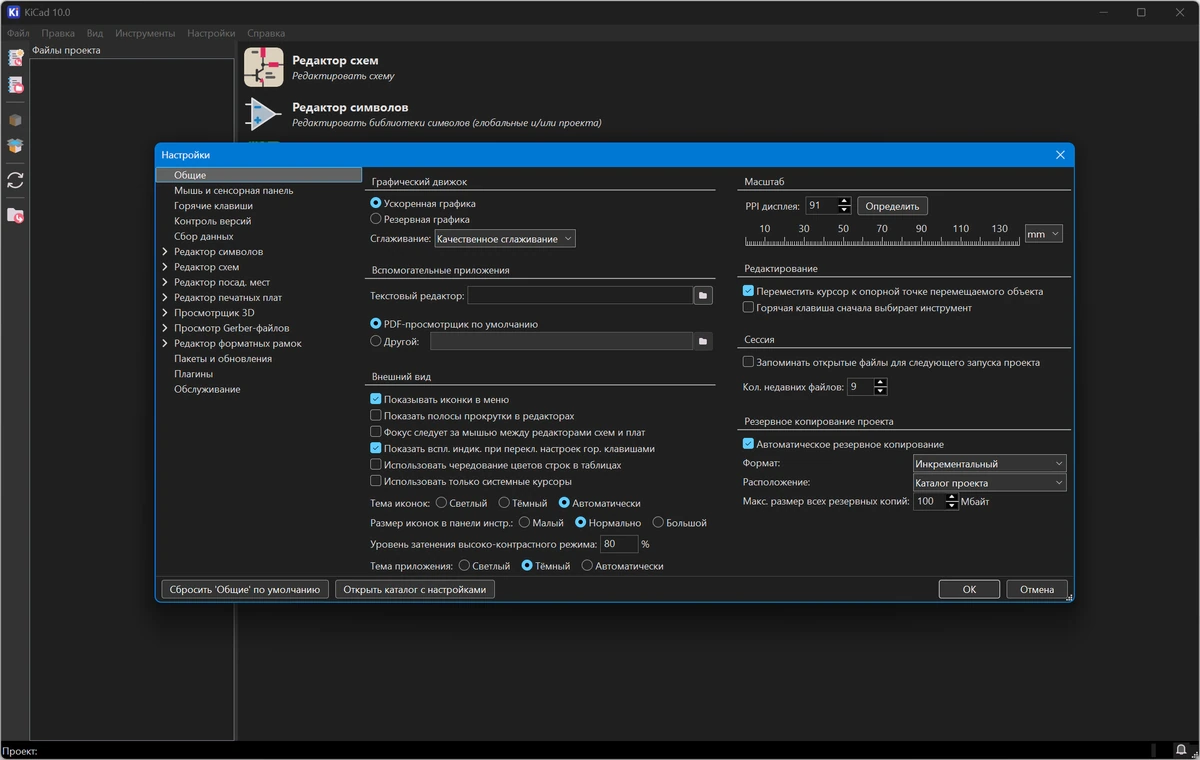Toggle Переместить курсор к опорной точке checkbox
This screenshot has width=1200, height=760.
click(x=749, y=292)
